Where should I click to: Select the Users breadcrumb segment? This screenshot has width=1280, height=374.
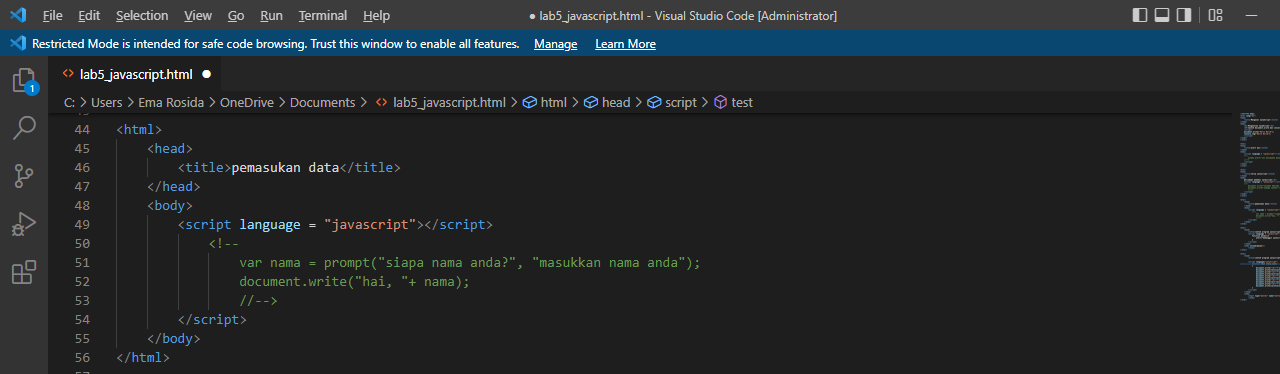107,102
